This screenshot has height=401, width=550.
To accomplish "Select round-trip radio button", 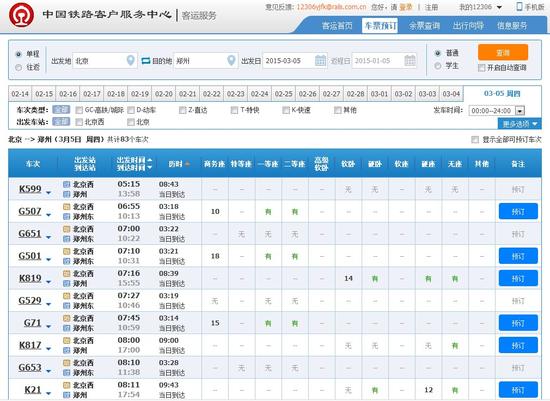I will 19,67.
